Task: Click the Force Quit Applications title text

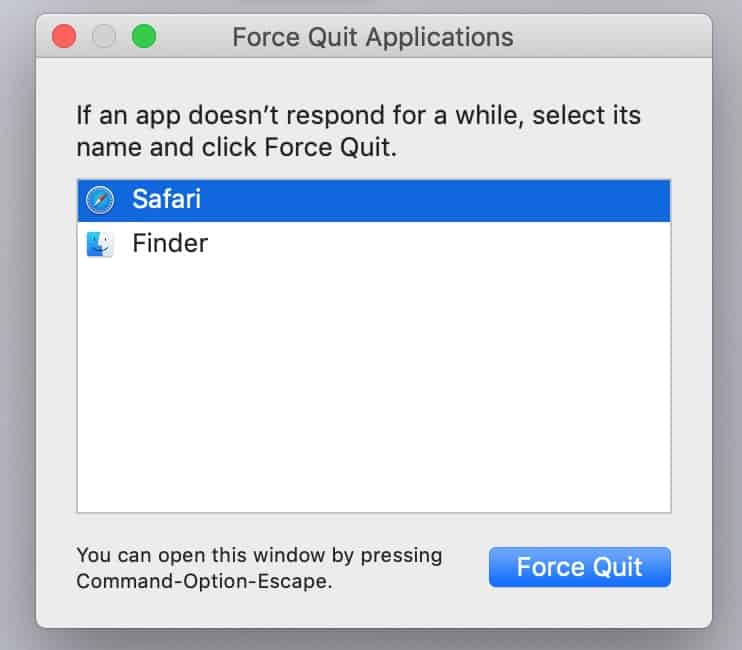Action: coord(372,37)
